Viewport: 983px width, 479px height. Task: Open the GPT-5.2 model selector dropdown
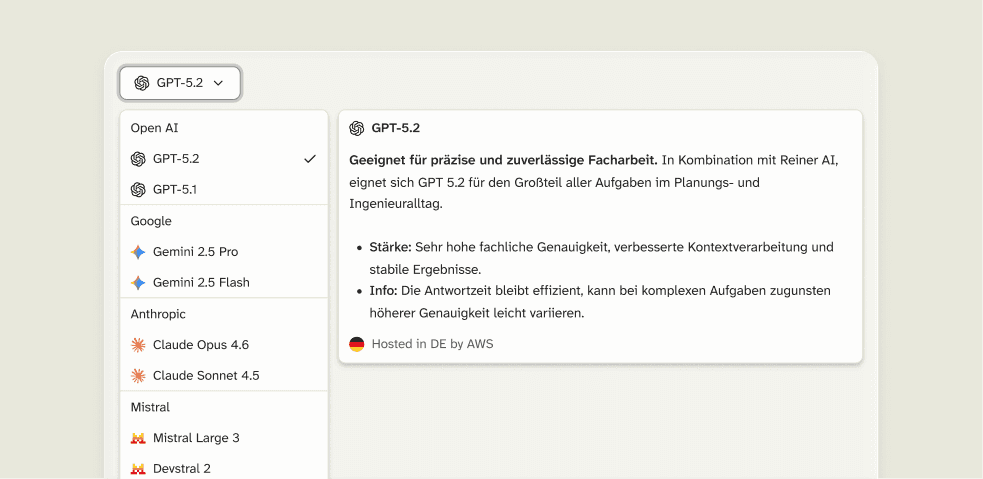click(180, 83)
